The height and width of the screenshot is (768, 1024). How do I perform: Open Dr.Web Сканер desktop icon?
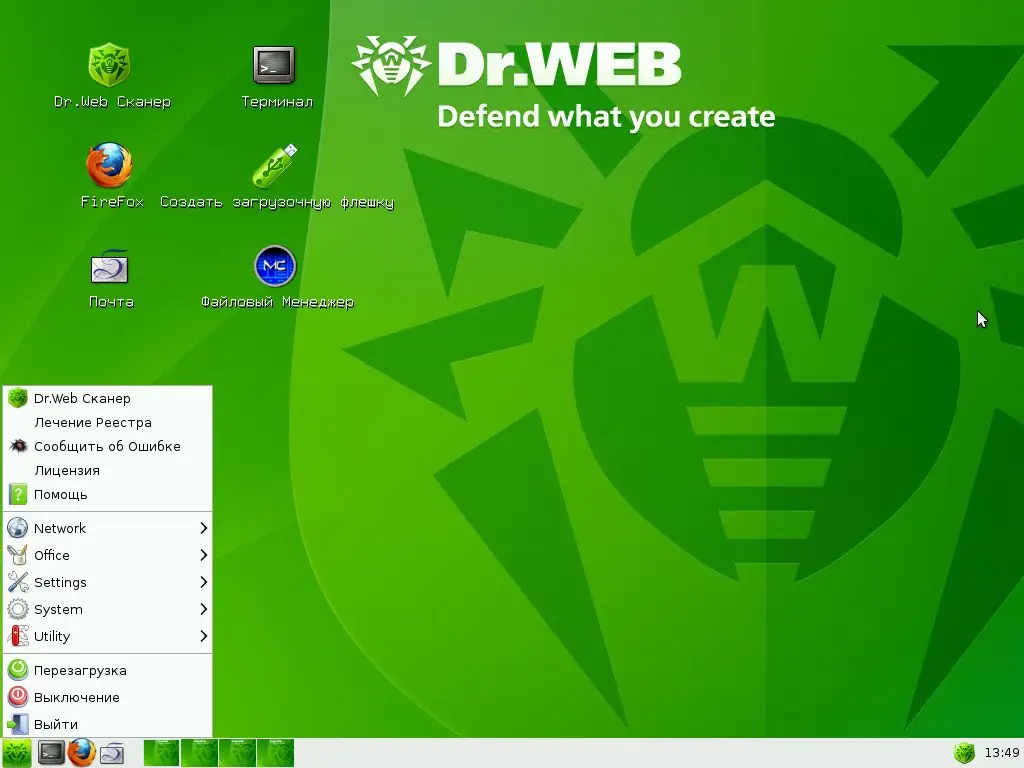pyautogui.click(x=110, y=65)
